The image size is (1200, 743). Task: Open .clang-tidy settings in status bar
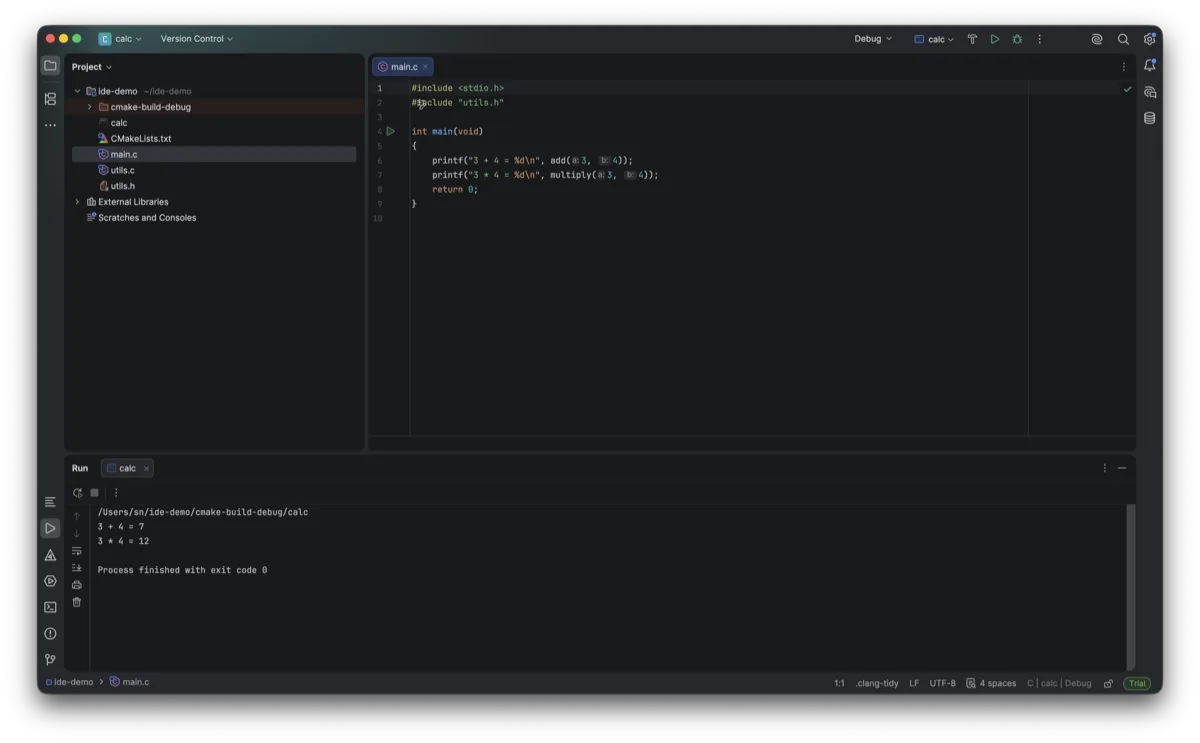click(877, 684)
